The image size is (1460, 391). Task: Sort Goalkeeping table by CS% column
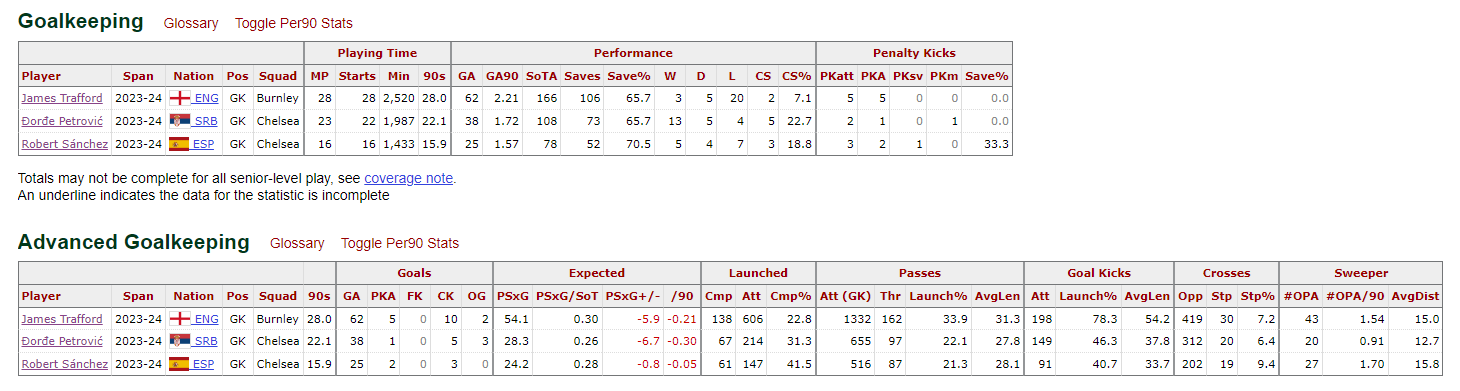(797, 76)
